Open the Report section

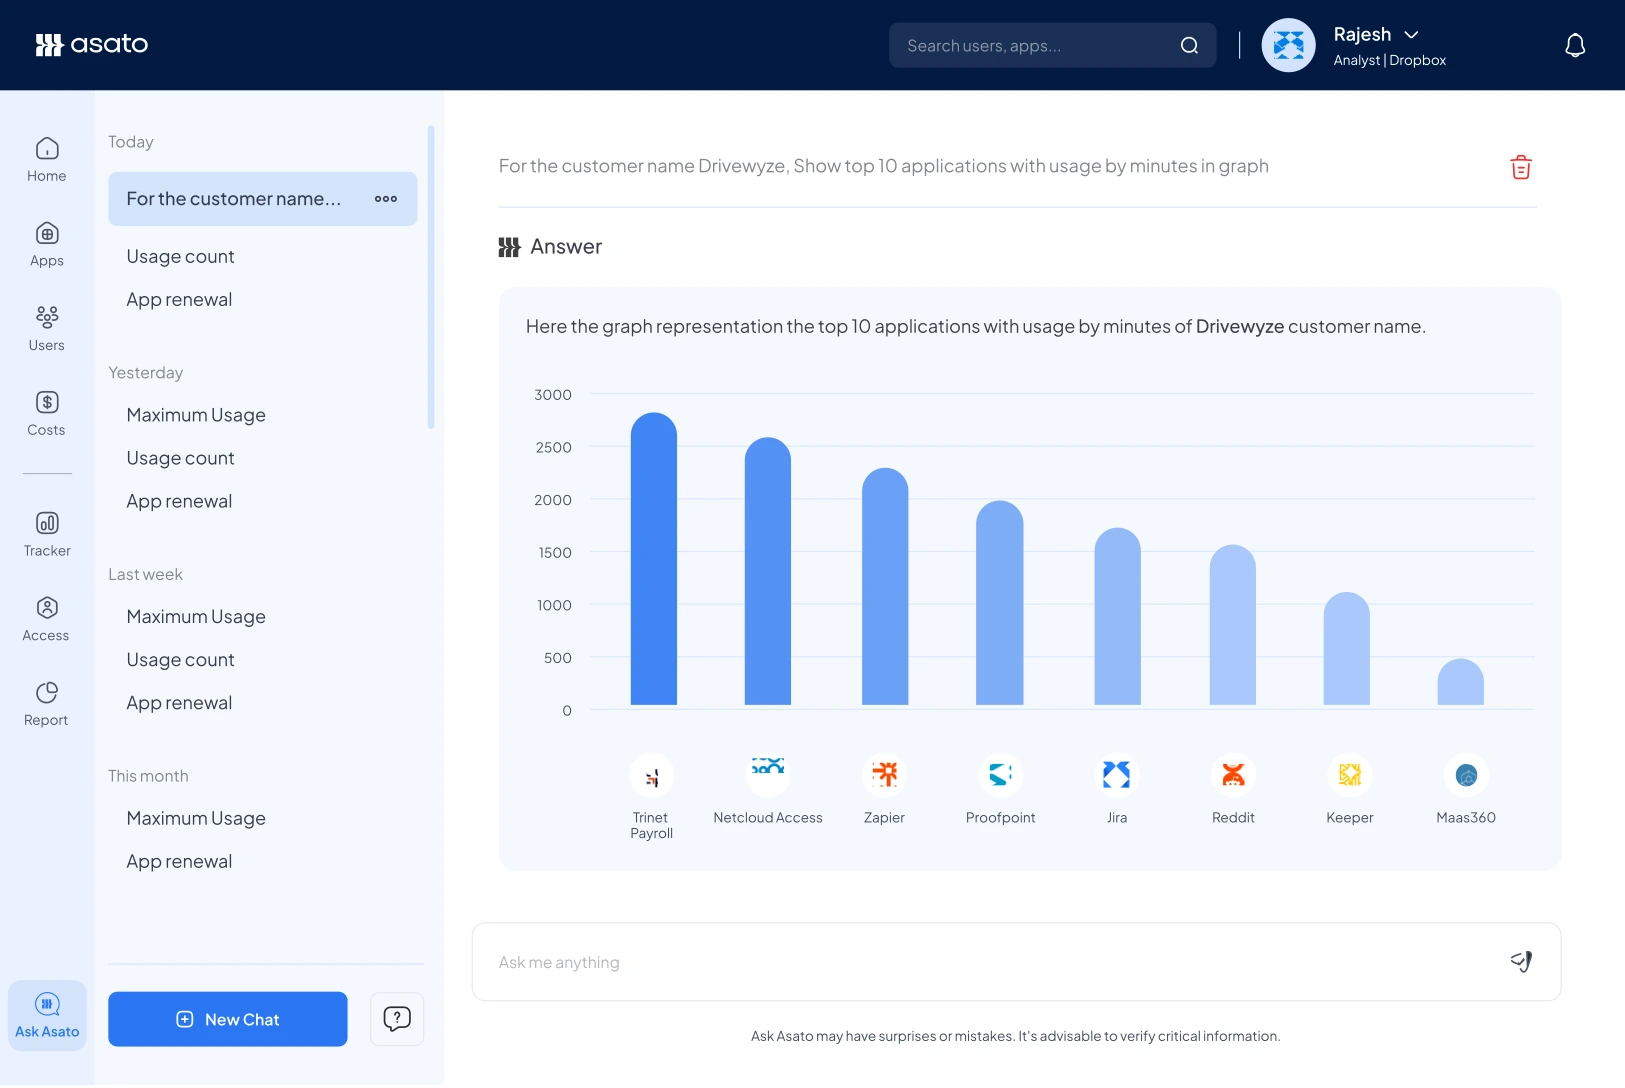point(47,704)
